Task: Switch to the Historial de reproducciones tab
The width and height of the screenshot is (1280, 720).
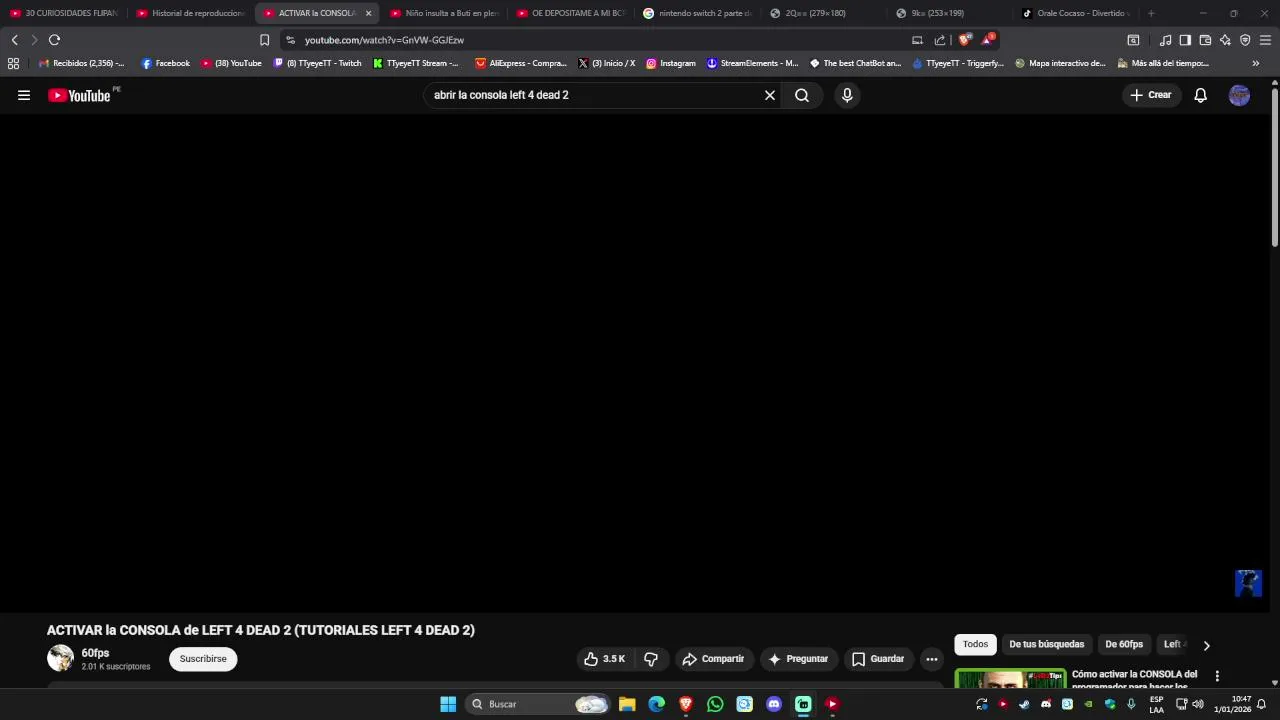Action: click(191, 13)
